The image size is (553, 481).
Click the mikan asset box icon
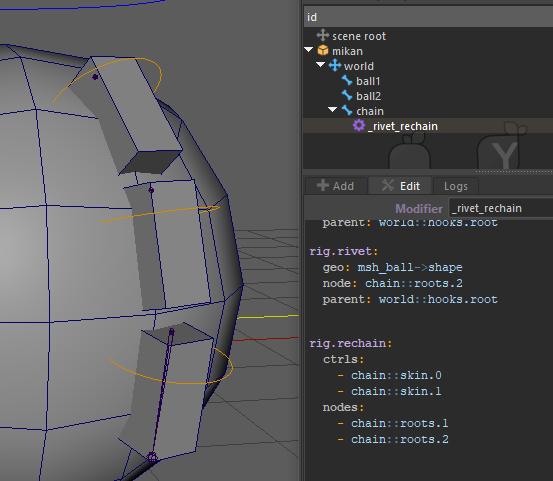(x=323, y=50)
